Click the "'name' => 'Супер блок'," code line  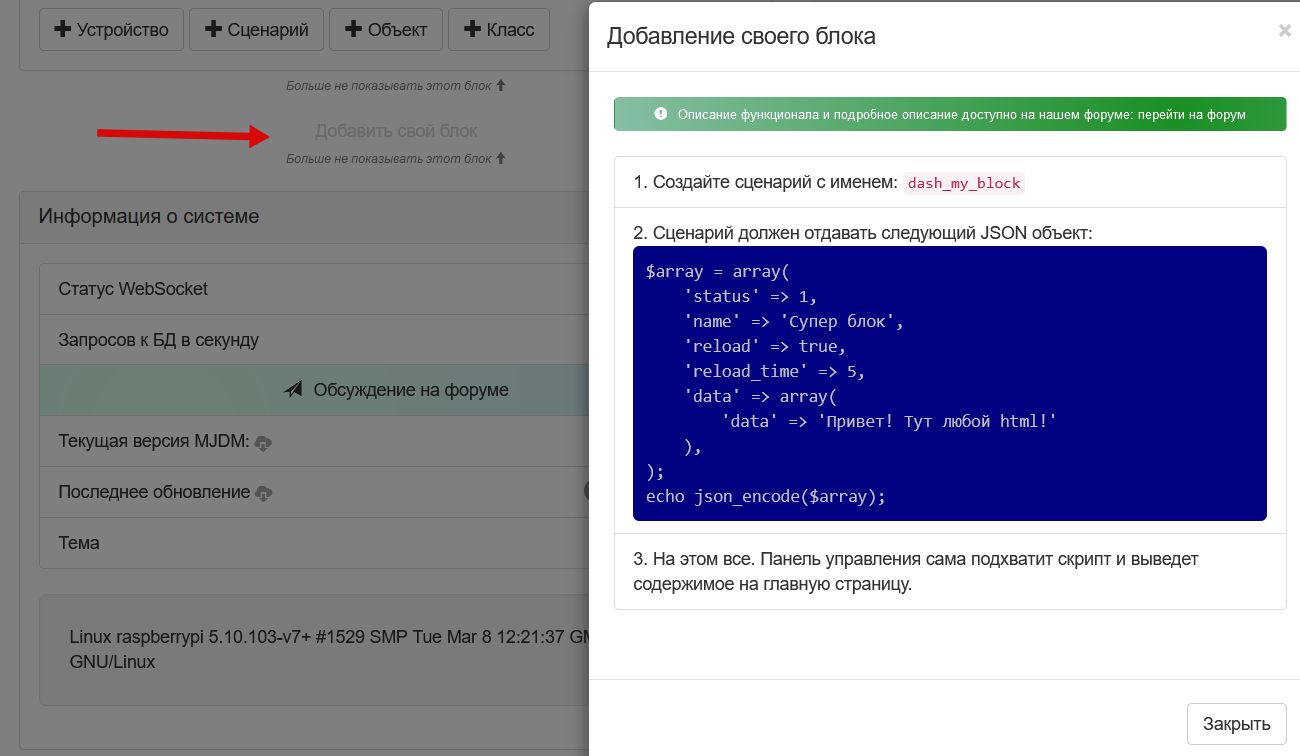(794, 322)
